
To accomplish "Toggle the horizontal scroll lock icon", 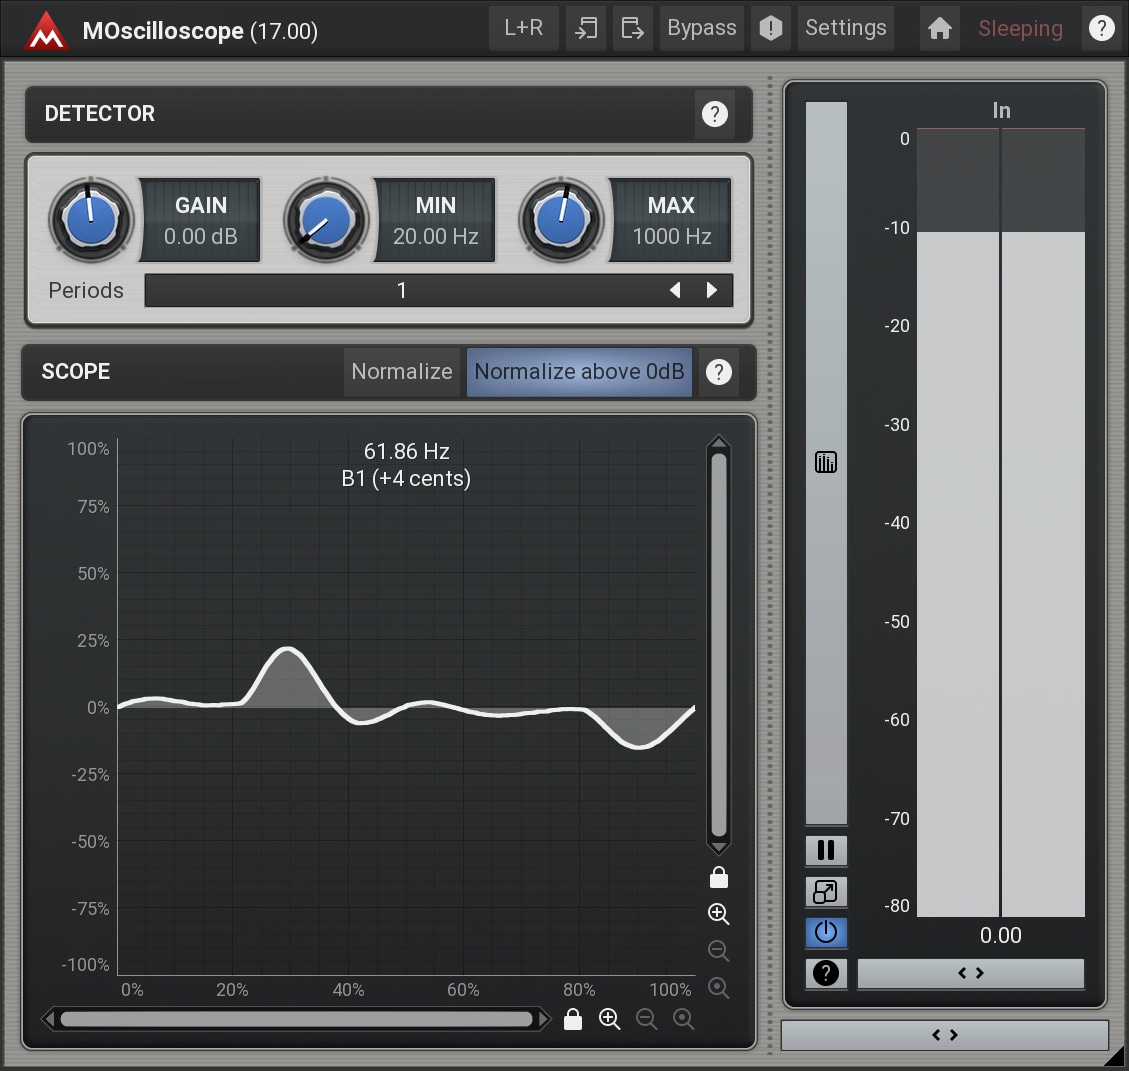I will 572,1019.
